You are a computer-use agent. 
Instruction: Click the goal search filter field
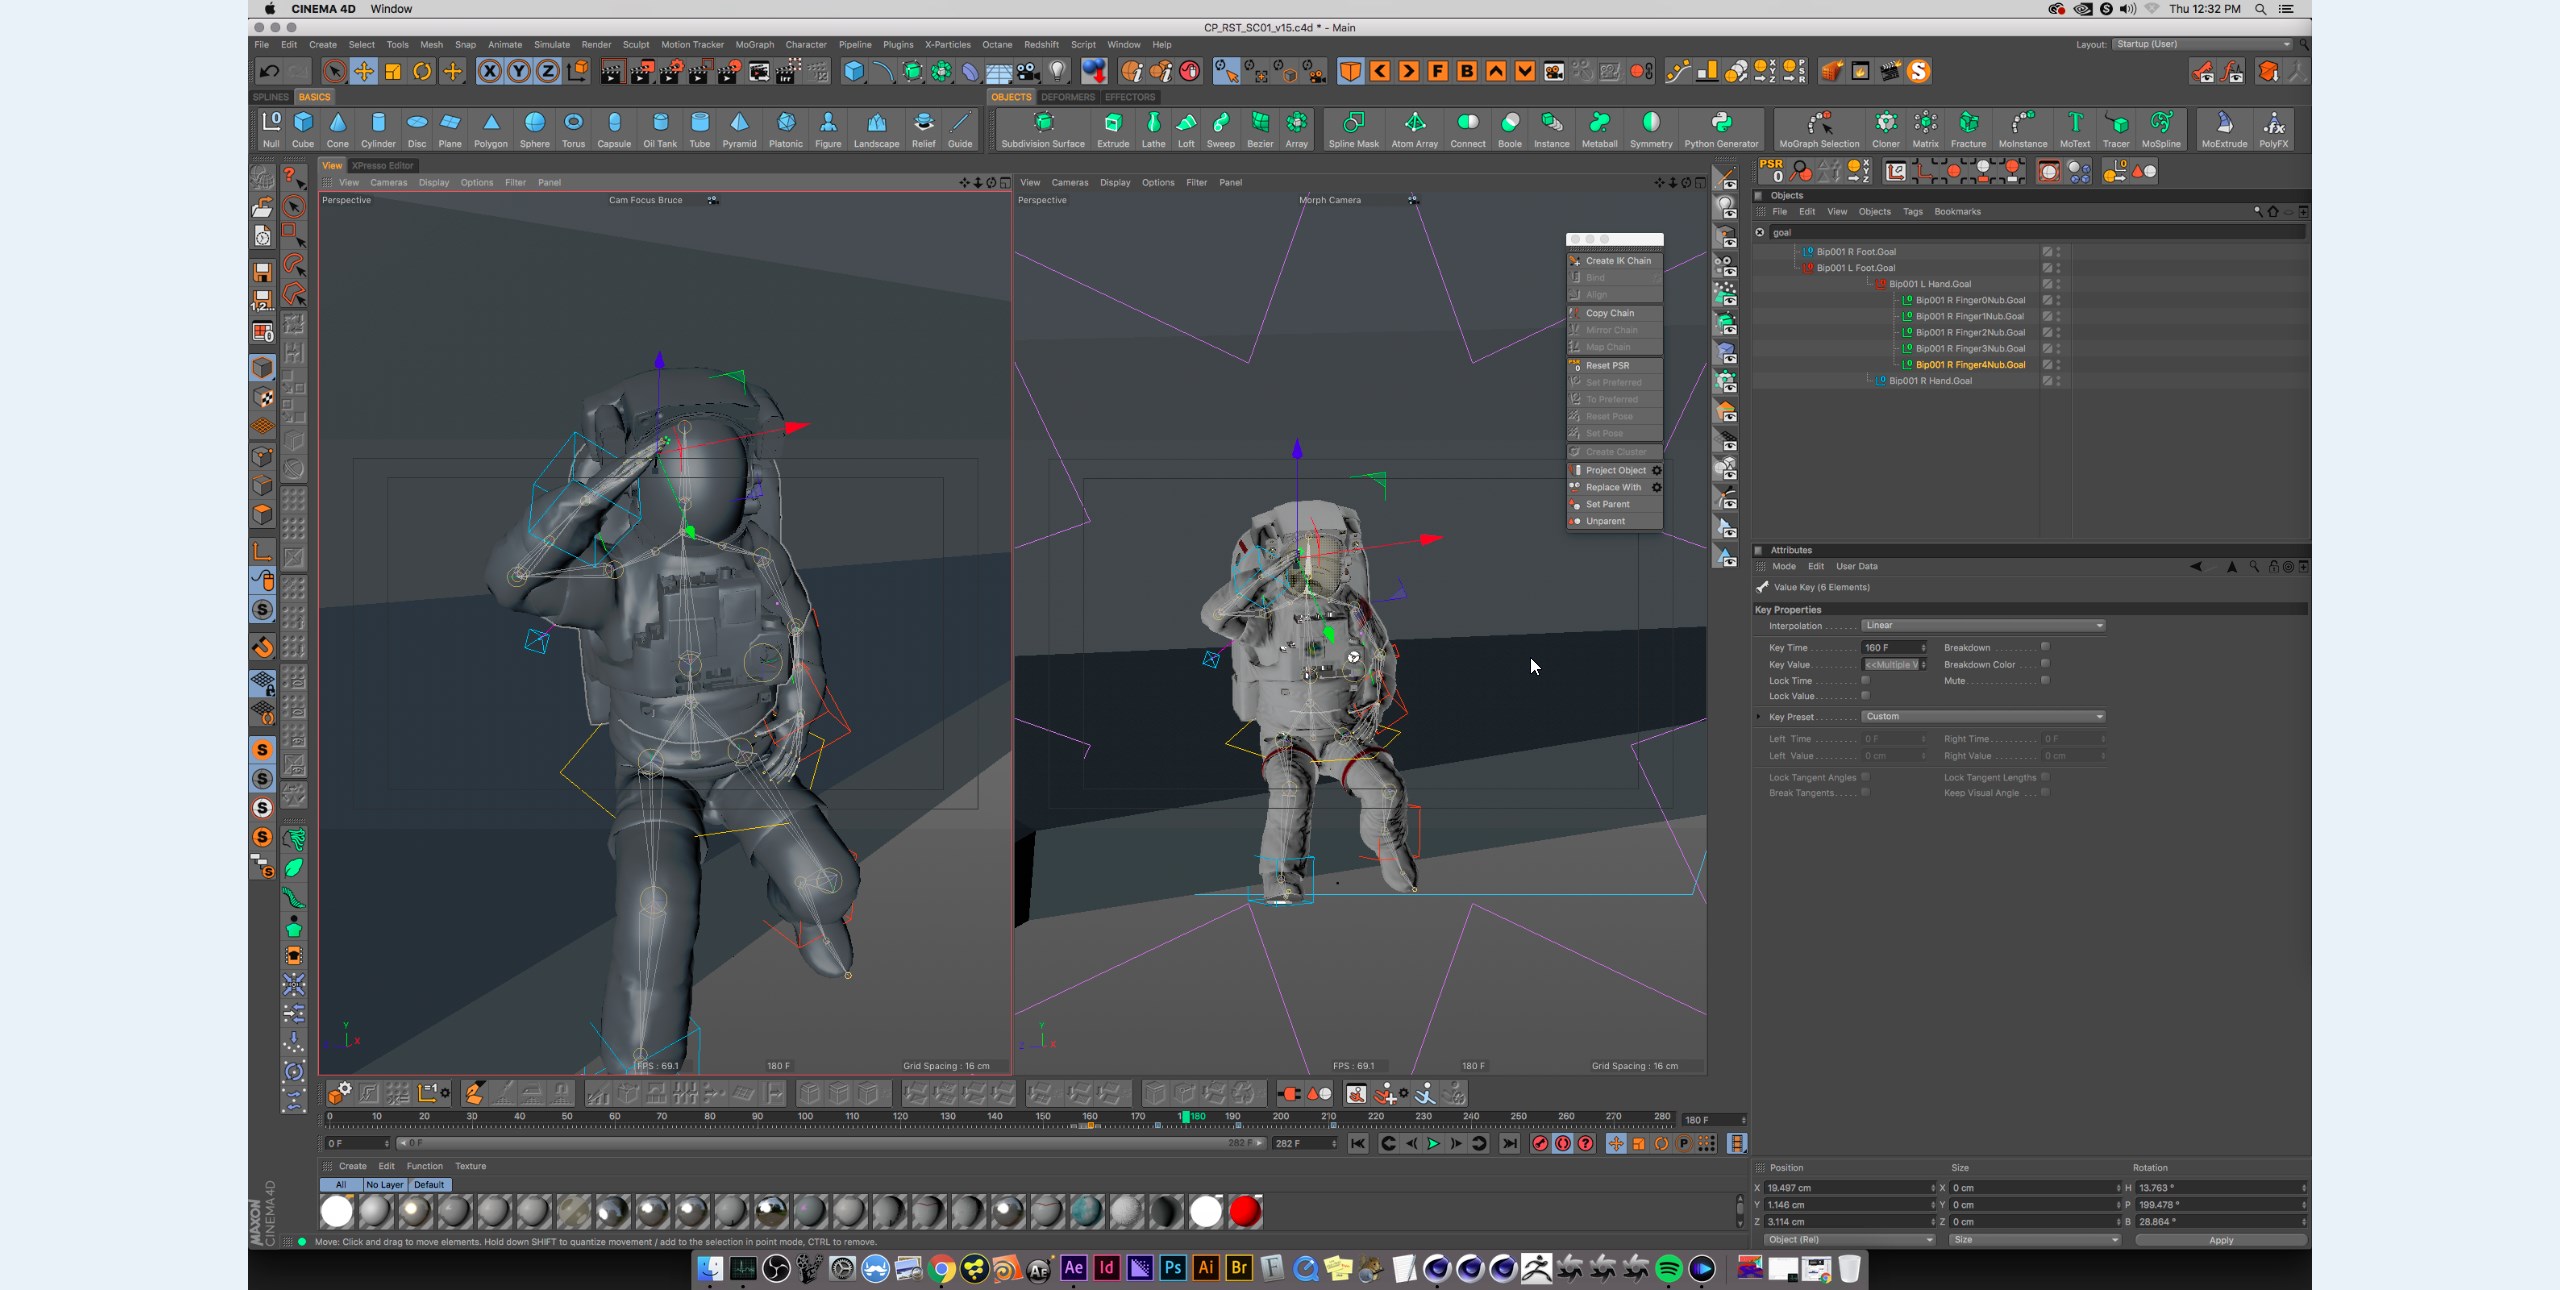(x=2036, y=232)
